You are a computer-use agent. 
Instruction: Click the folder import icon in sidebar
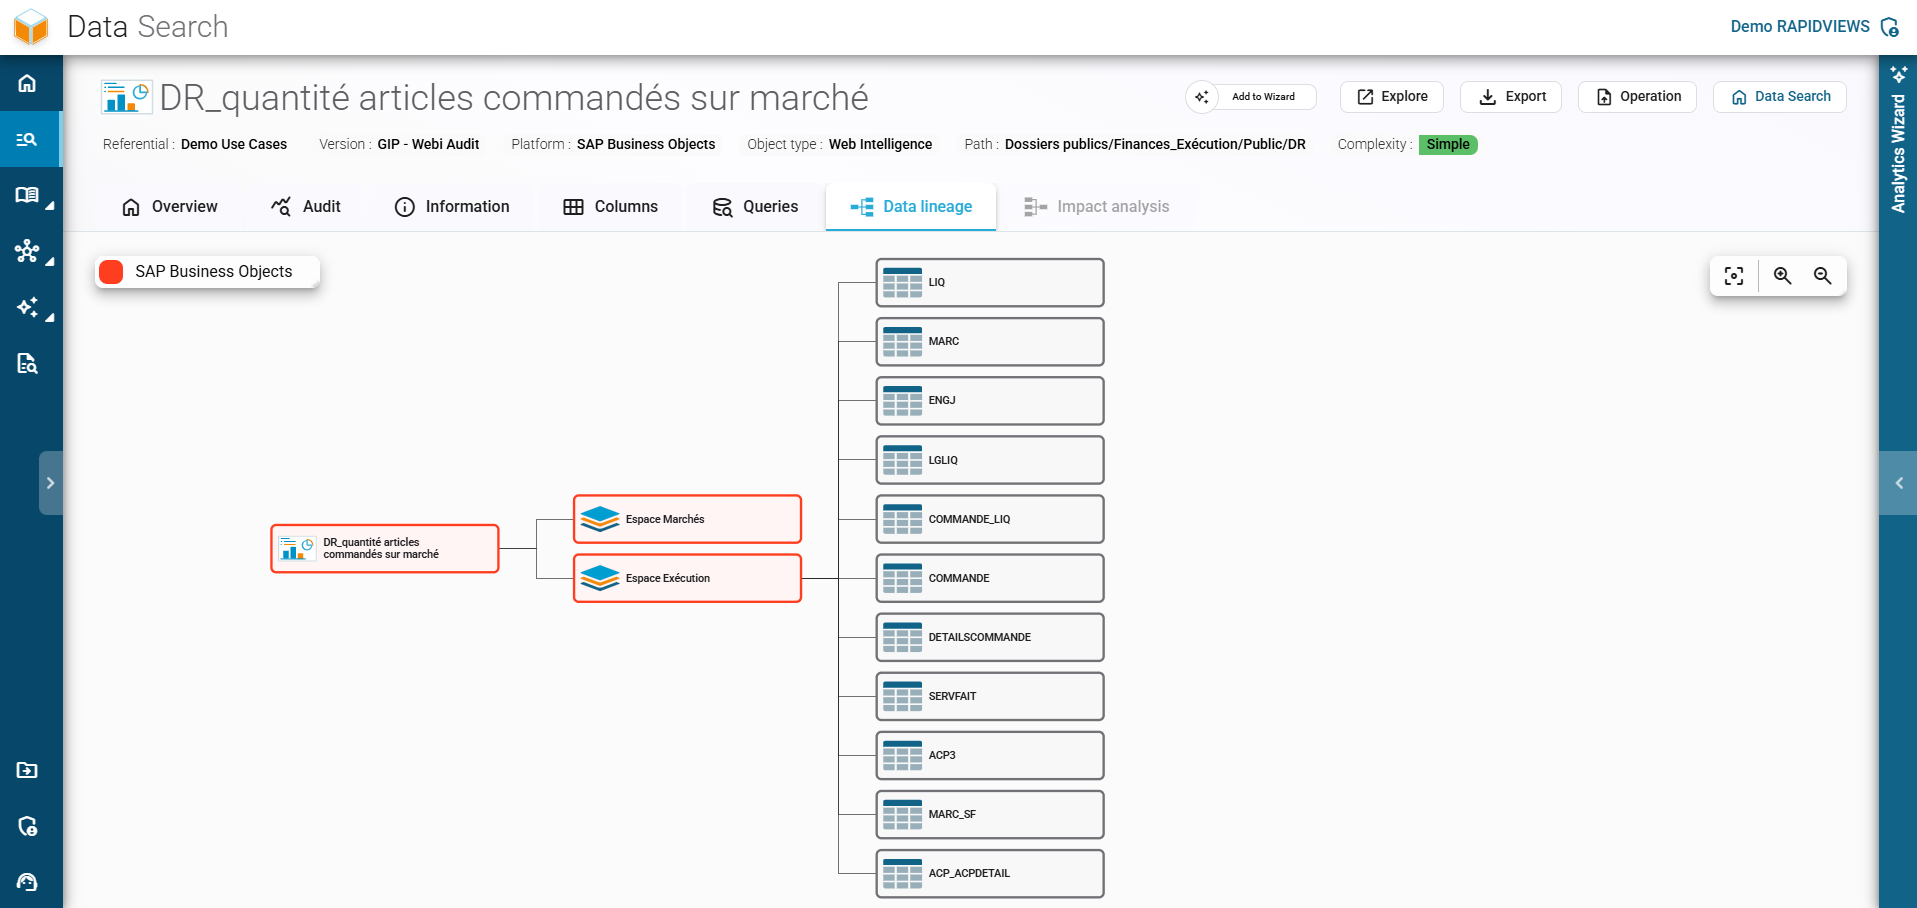[x=27, y=770]
